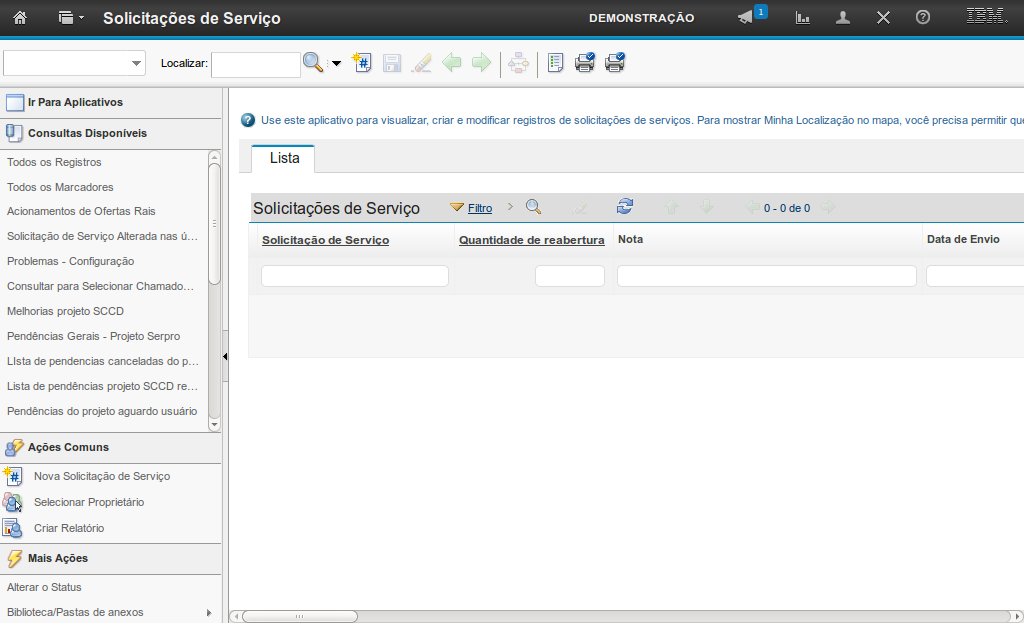Click the help question mark icon

923,18
